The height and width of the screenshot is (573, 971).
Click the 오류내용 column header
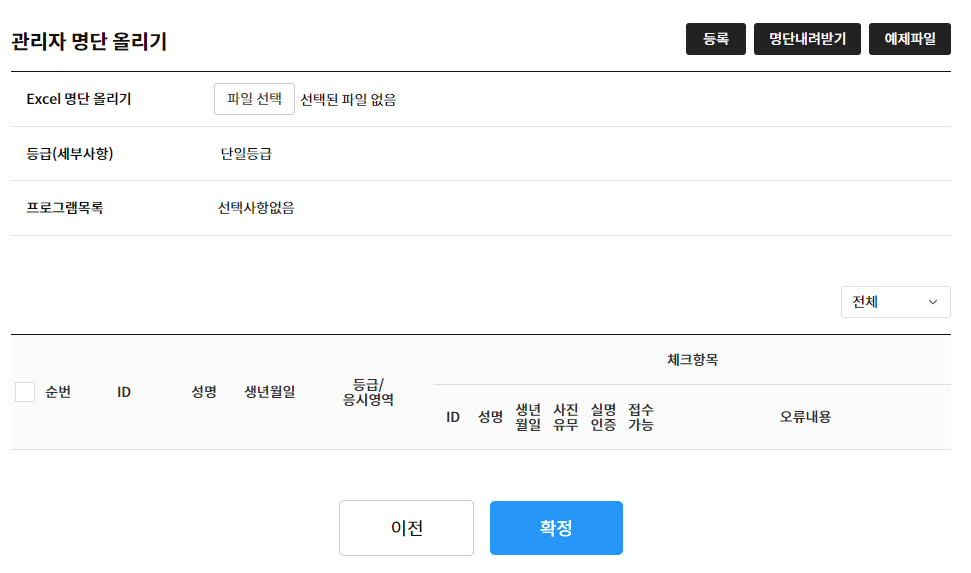pos(805,417)
